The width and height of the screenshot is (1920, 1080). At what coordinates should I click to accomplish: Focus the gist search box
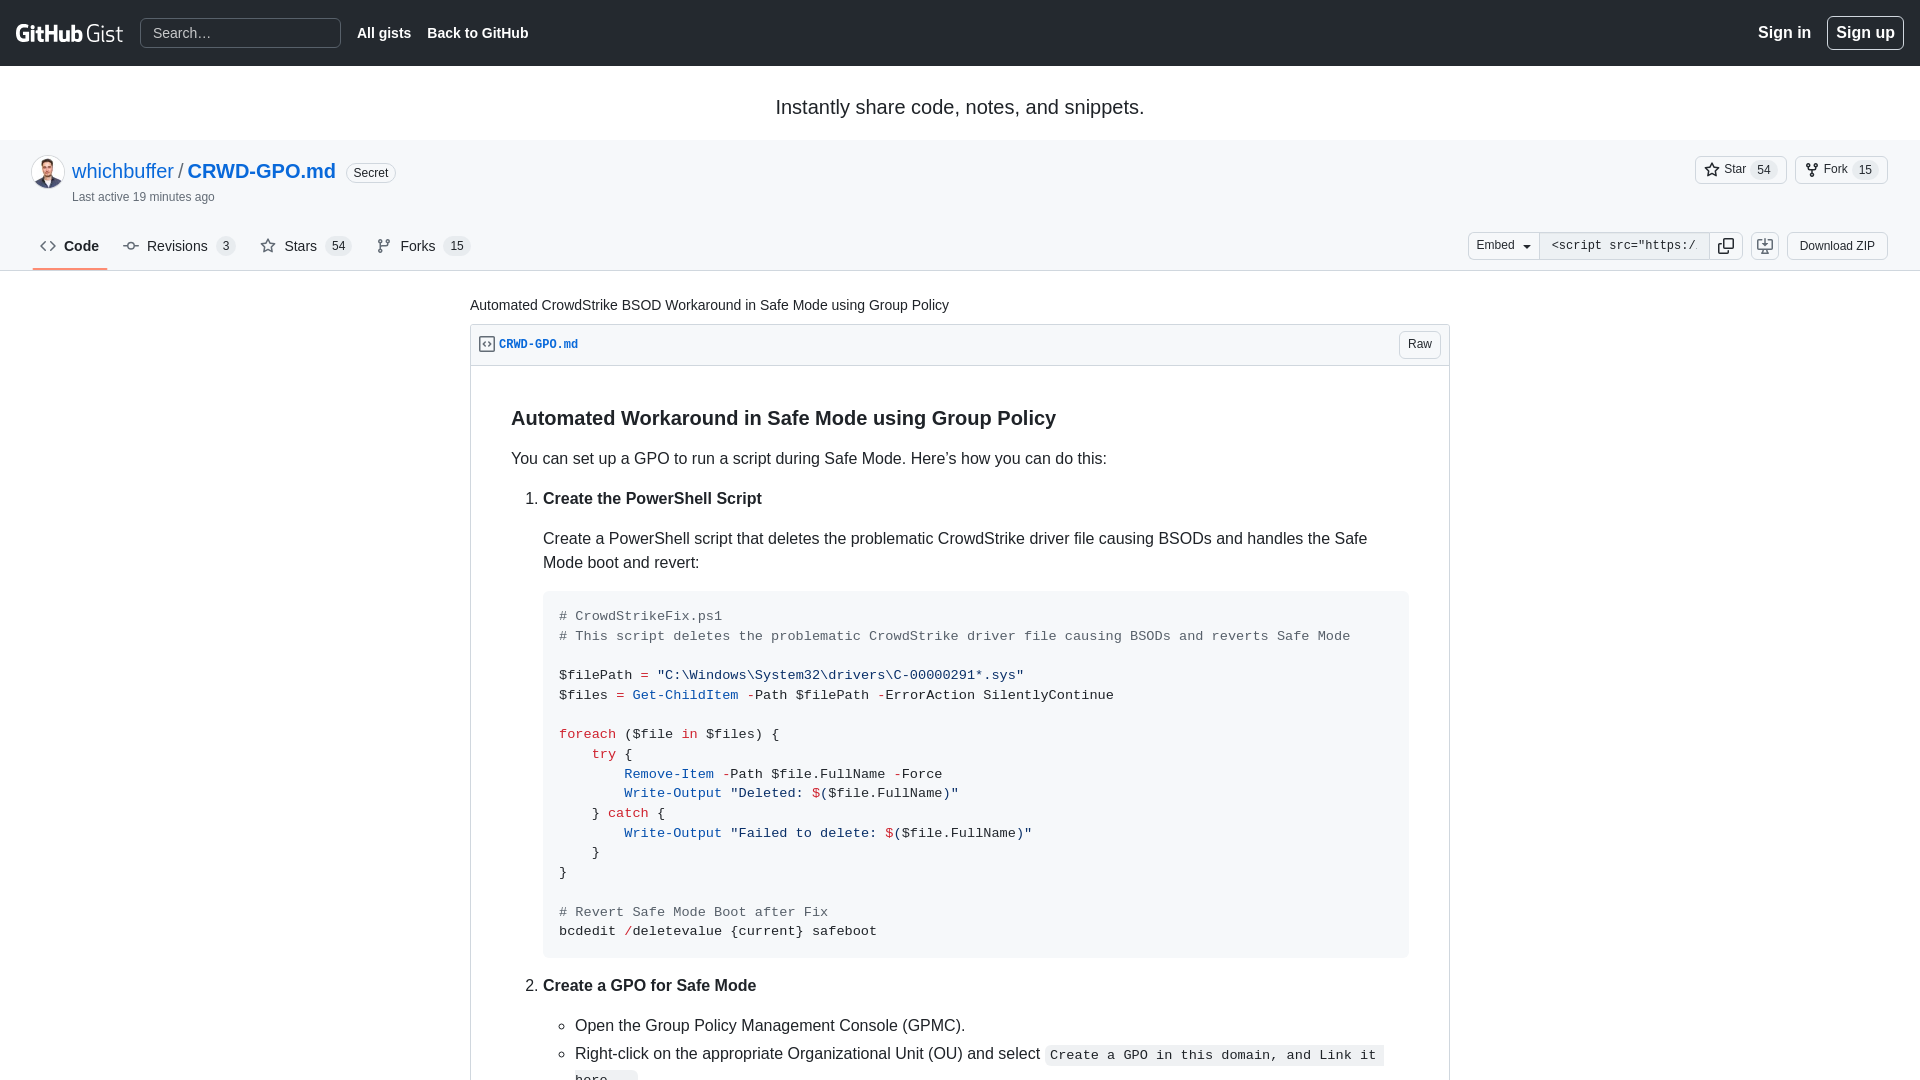pos(240,33)
